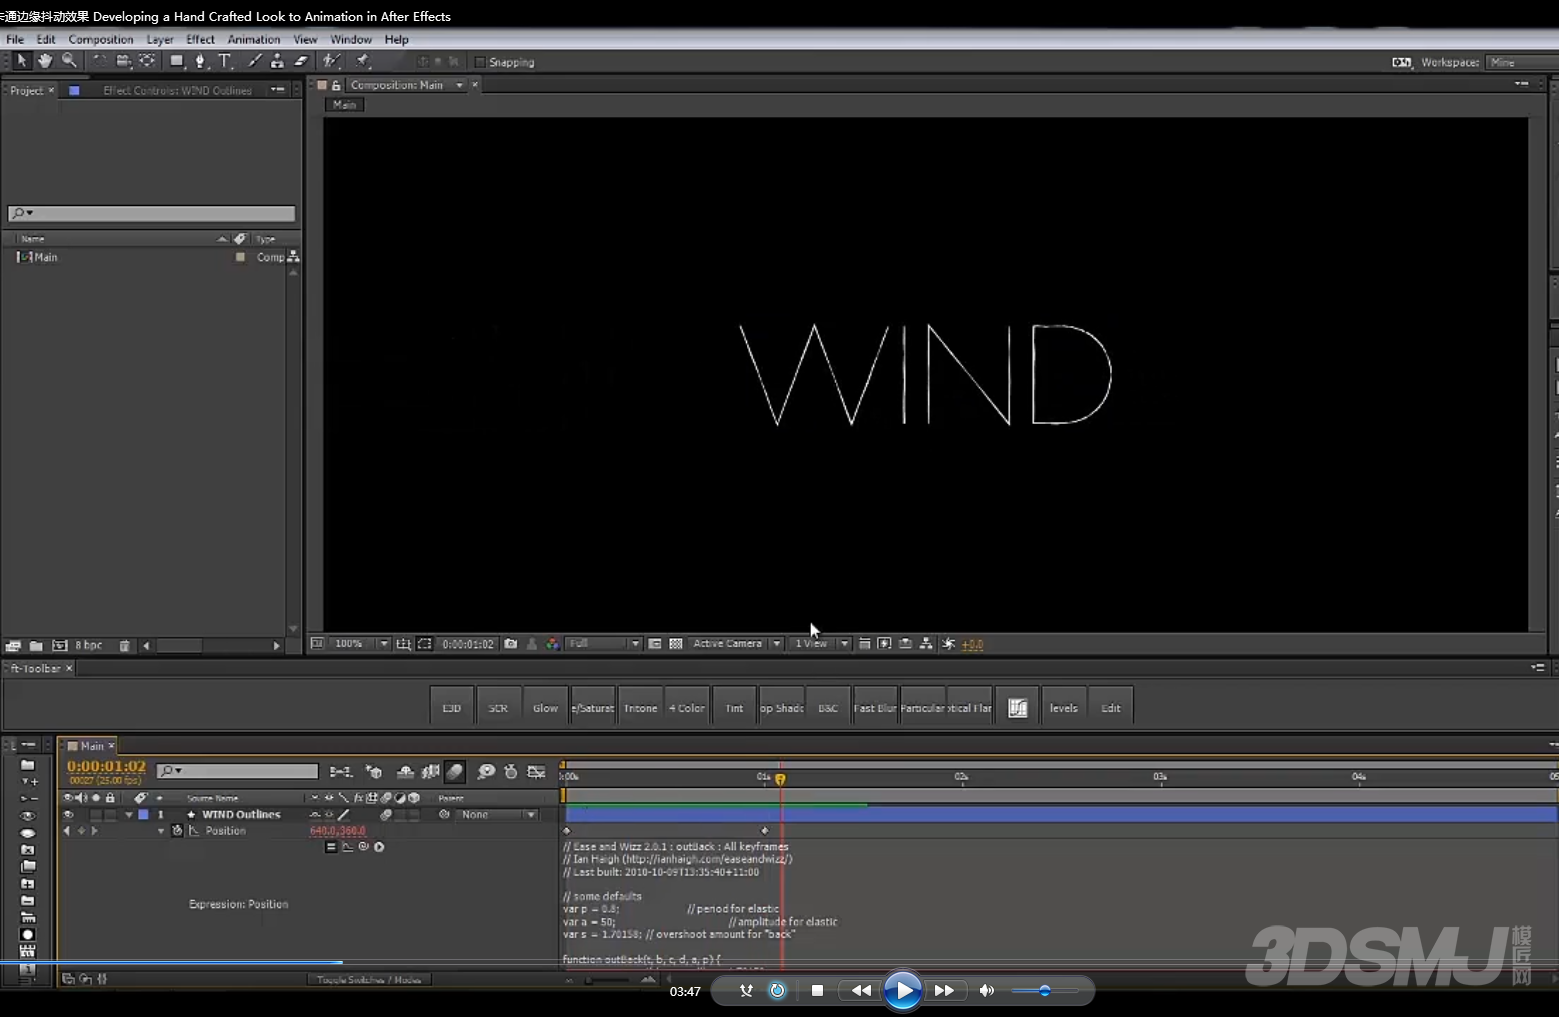Select the Hand tool
The width and height of the screenshot is (1559, 1017).
(45, 61)
